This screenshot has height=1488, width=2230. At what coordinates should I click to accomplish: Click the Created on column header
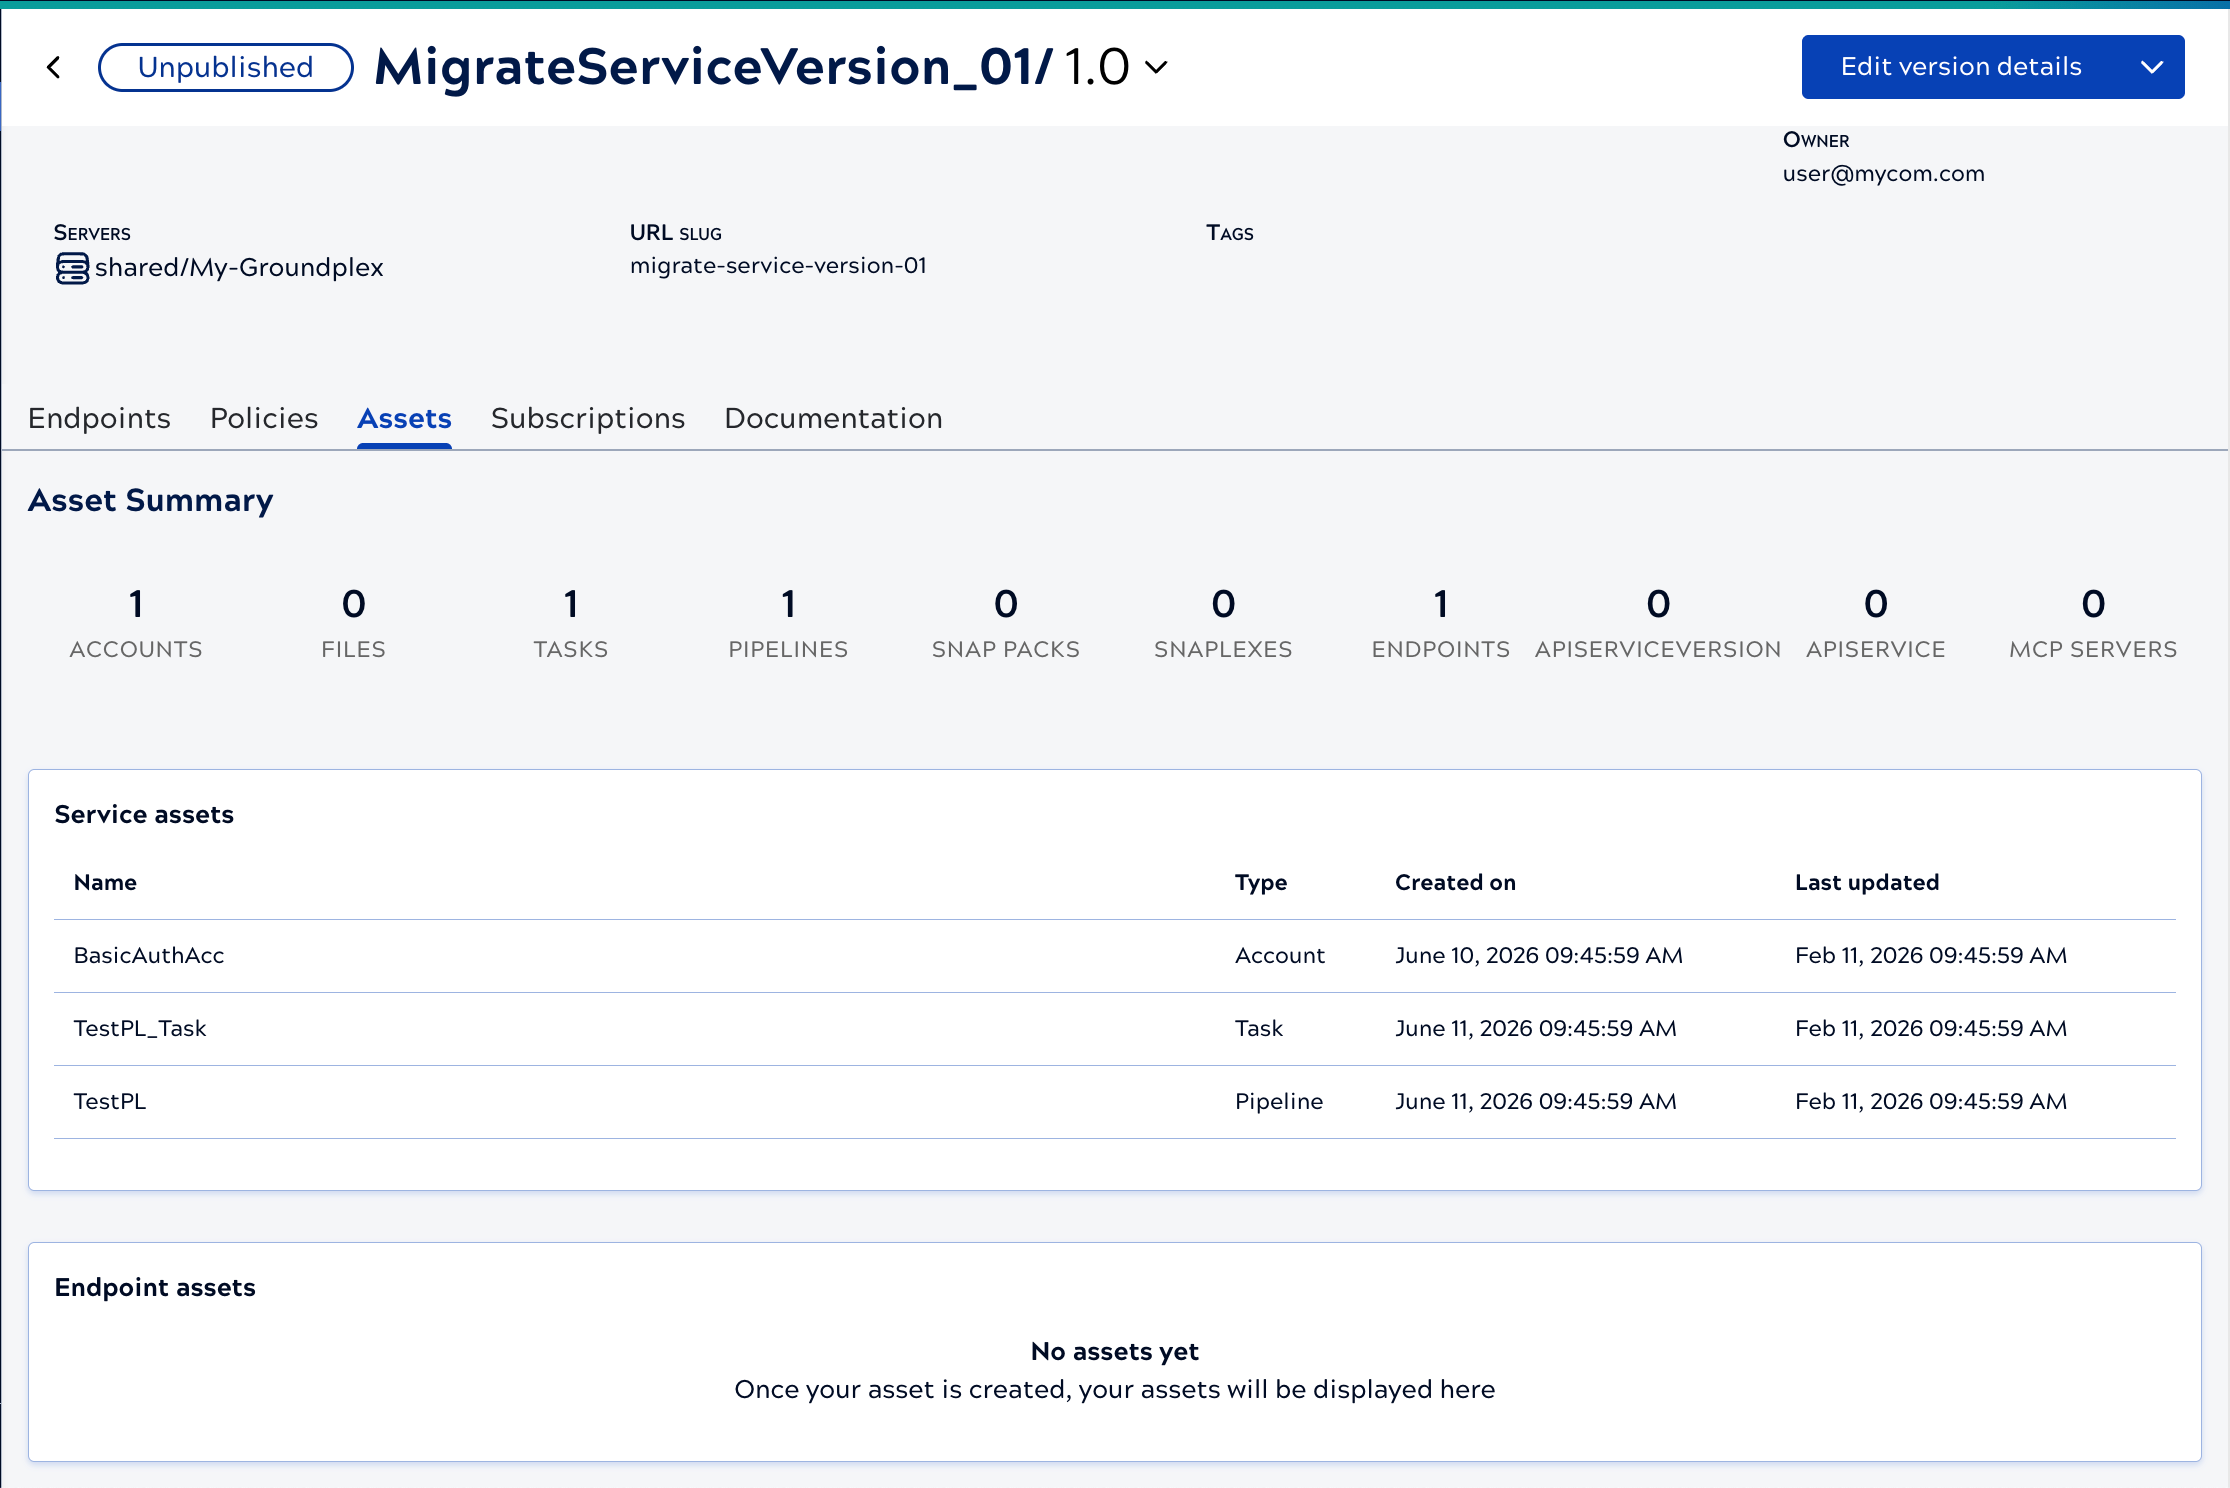(x=1455, y=882)
